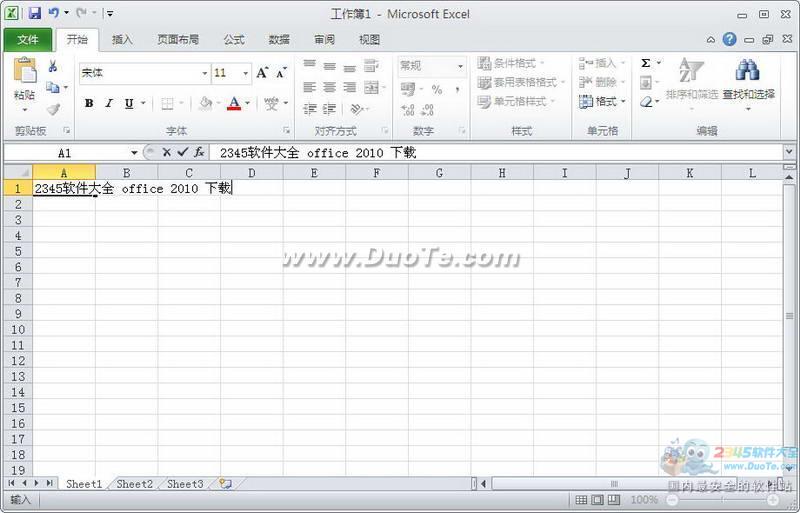Increase font size with large A icon

tap(262, 73)
